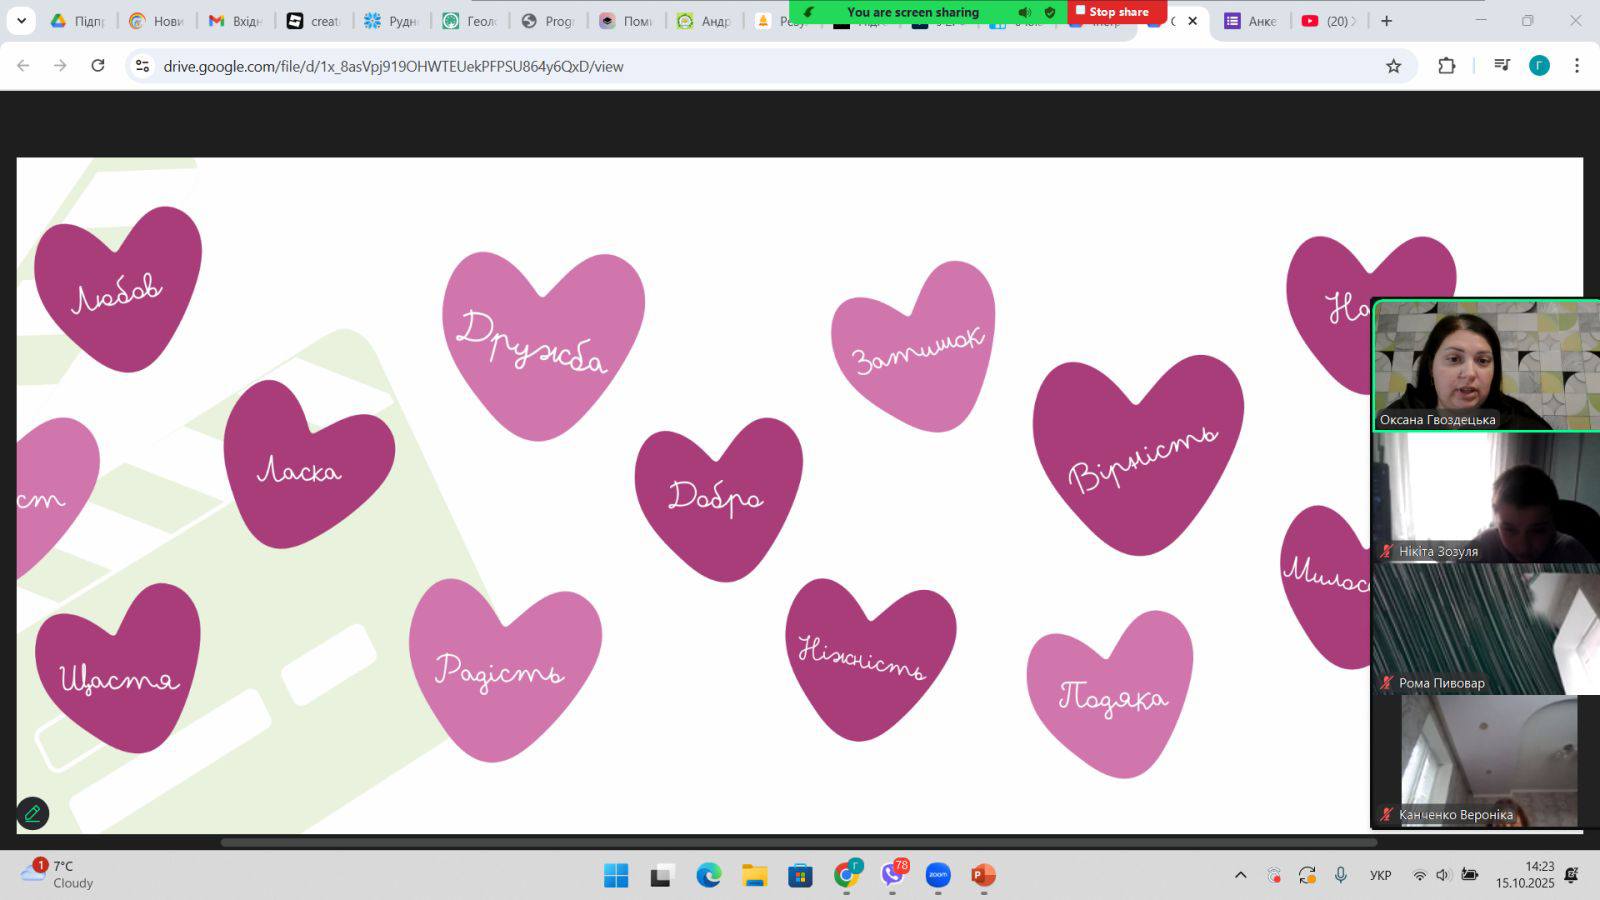Click the site information icon in address bar

(143, 66)
